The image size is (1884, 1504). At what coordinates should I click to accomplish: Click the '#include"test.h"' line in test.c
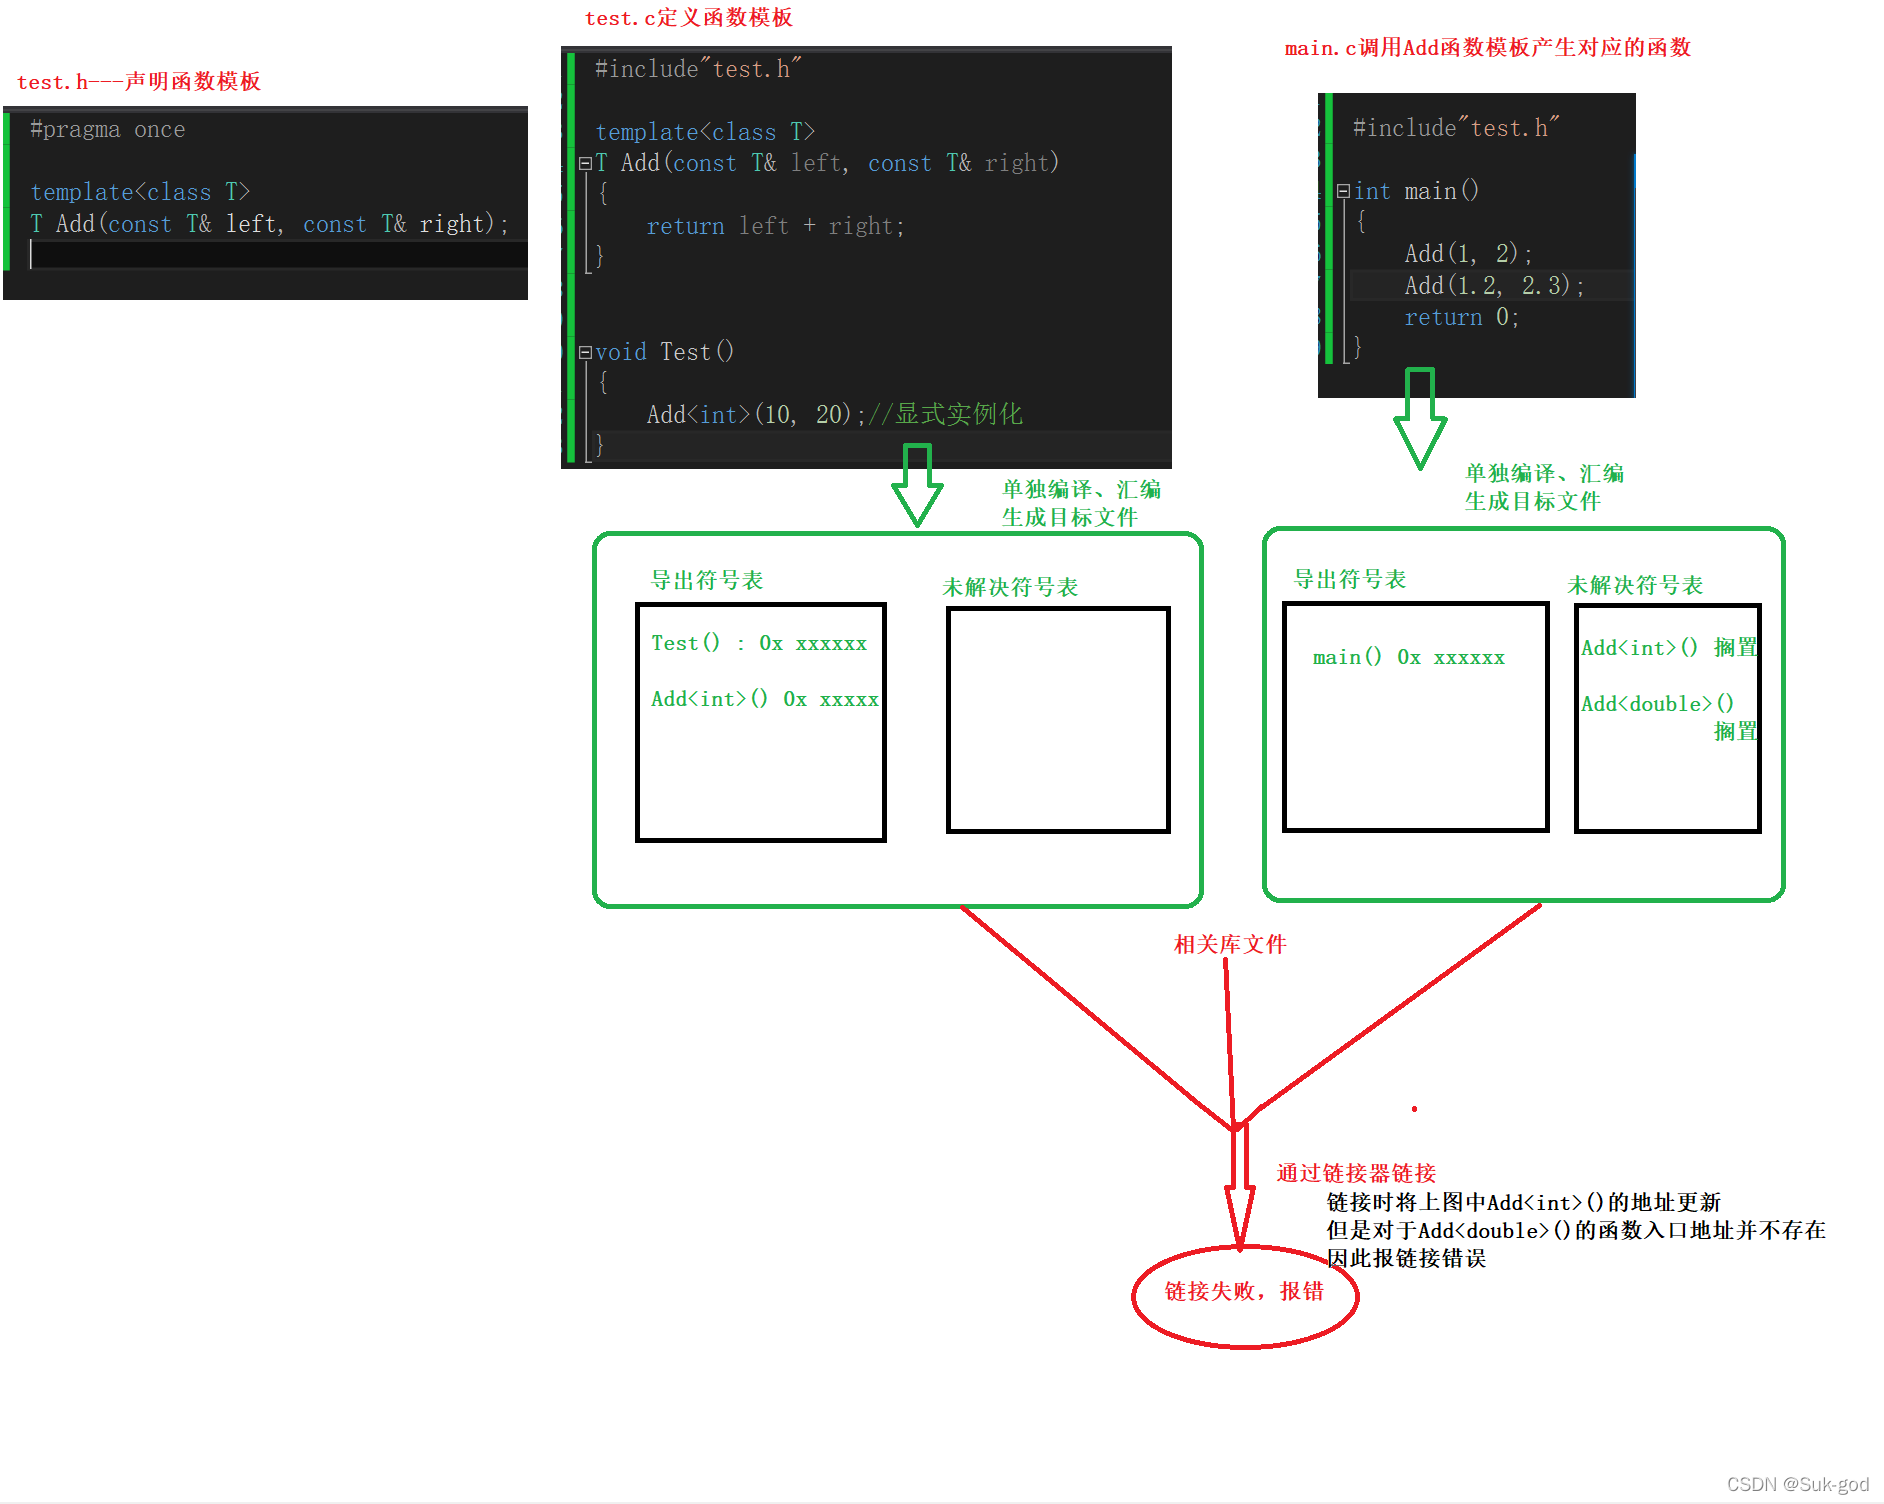click(698, 69)
